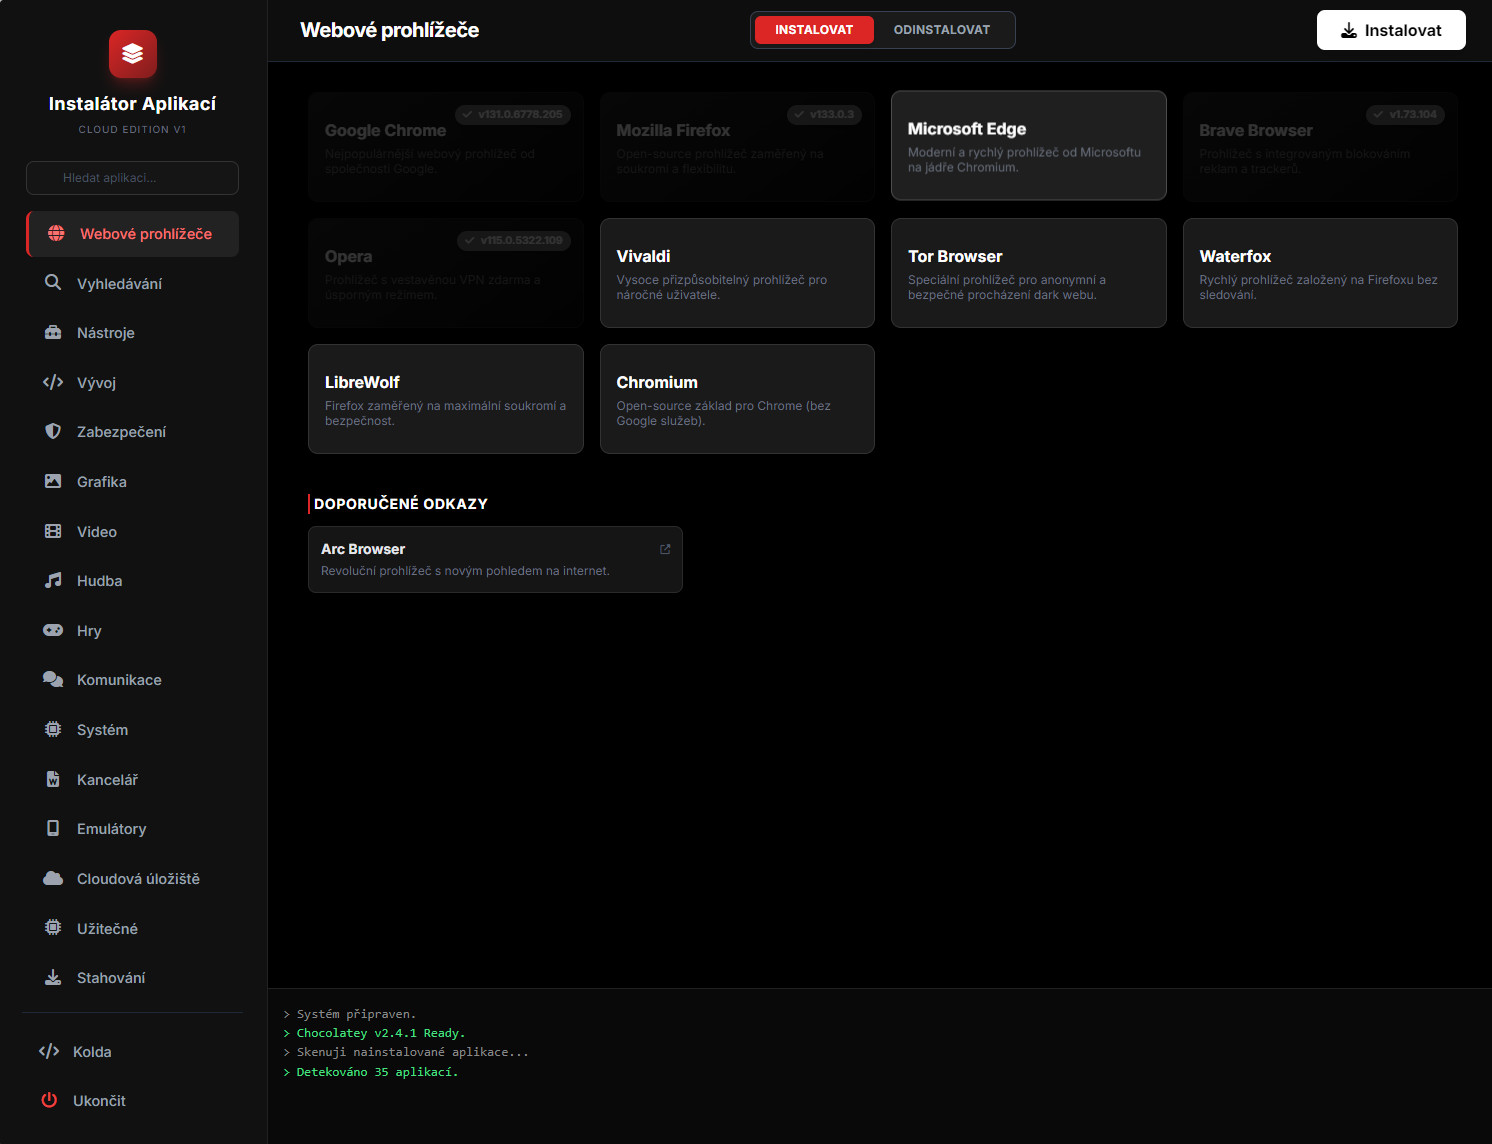Viewport: 1492px width, 1144px height.
Task: Click the red app logo icon
Action: pos(133,54)
